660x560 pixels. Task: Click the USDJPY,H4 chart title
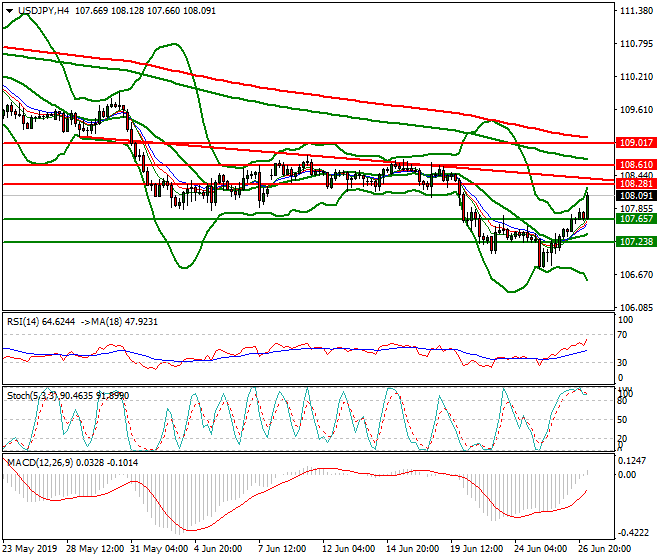pyautogui.click(x=43, y=11)
